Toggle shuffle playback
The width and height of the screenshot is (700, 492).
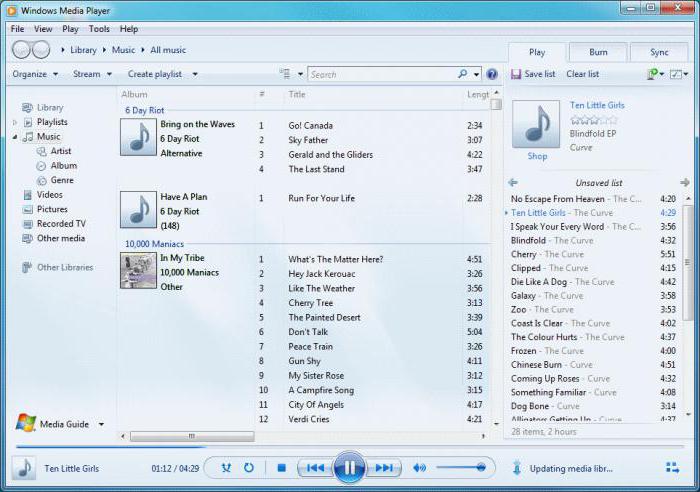tap(226, 467)
